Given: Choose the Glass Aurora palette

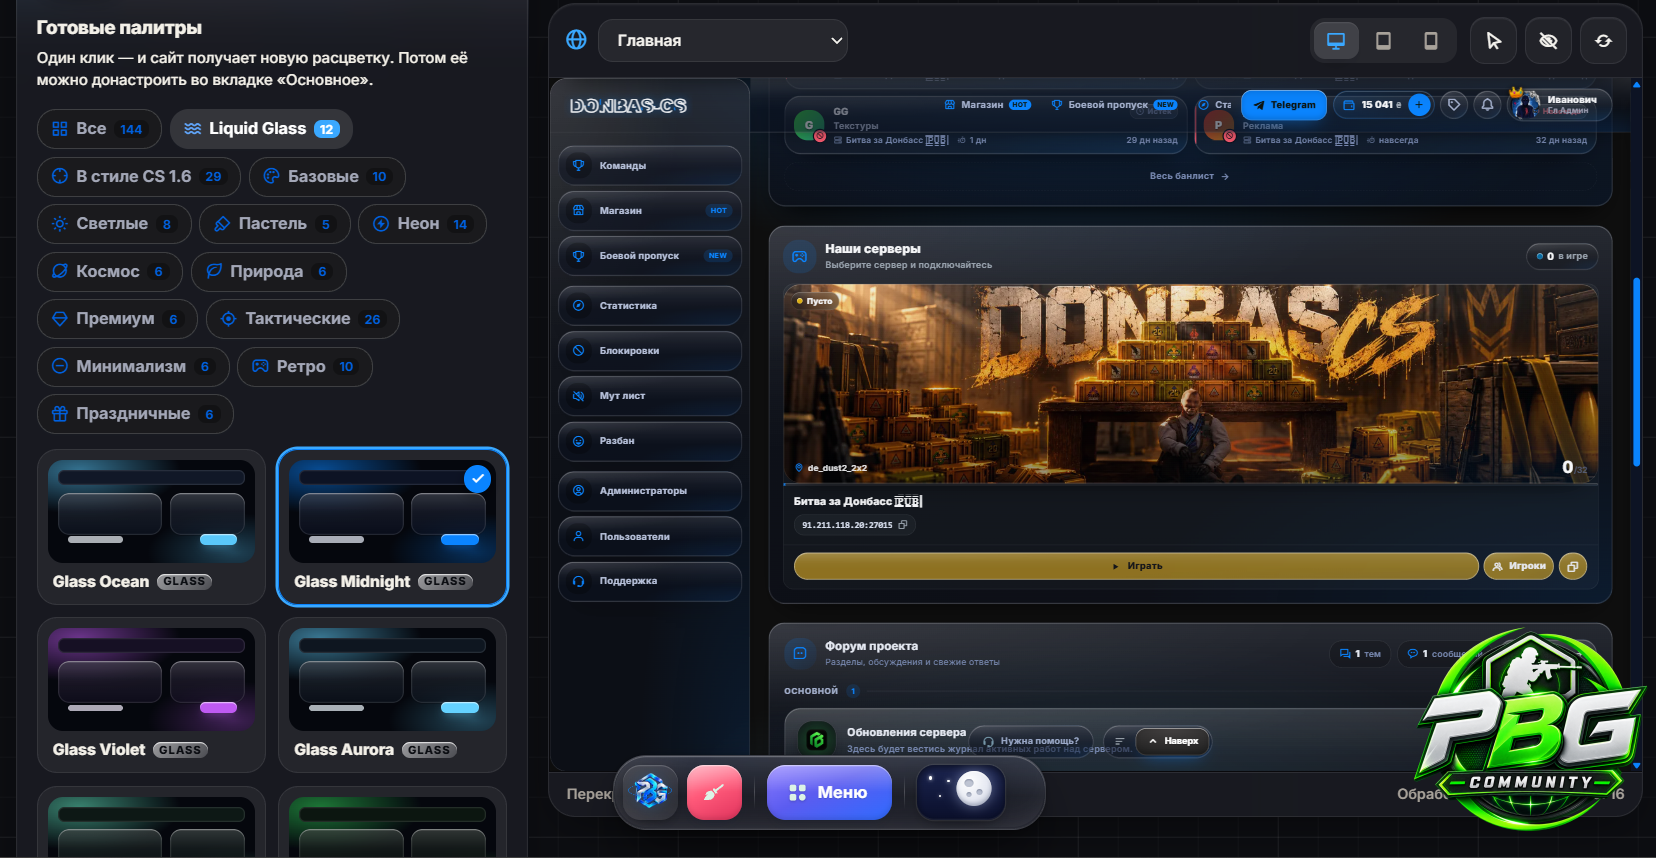Looking at the screenshot, I should coord(392,695).
